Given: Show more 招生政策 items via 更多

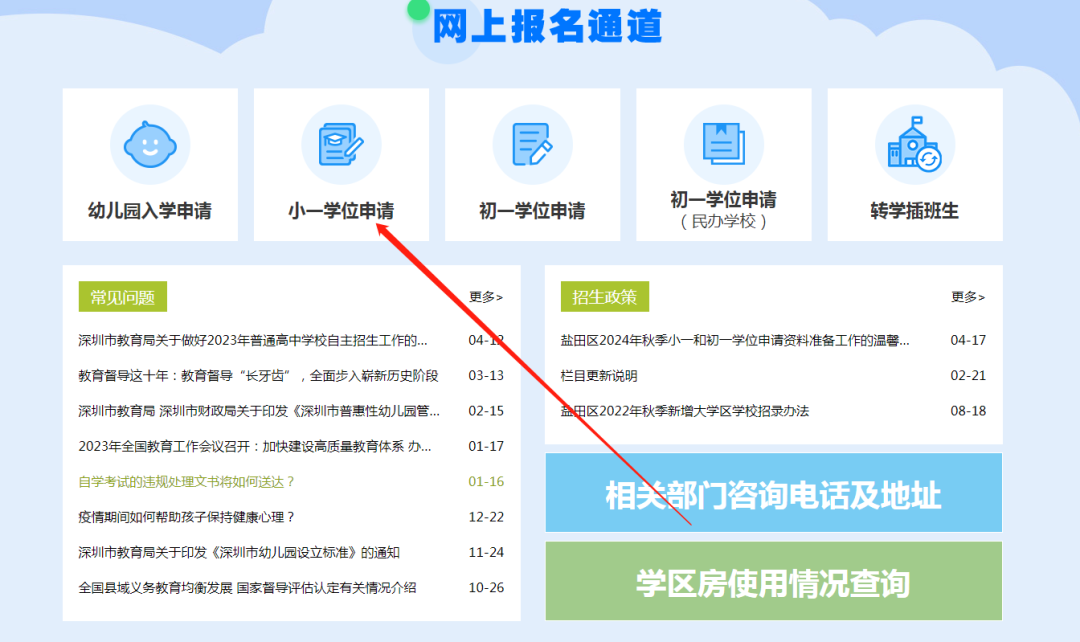Looking at the screenshot, I should (968, 297).
